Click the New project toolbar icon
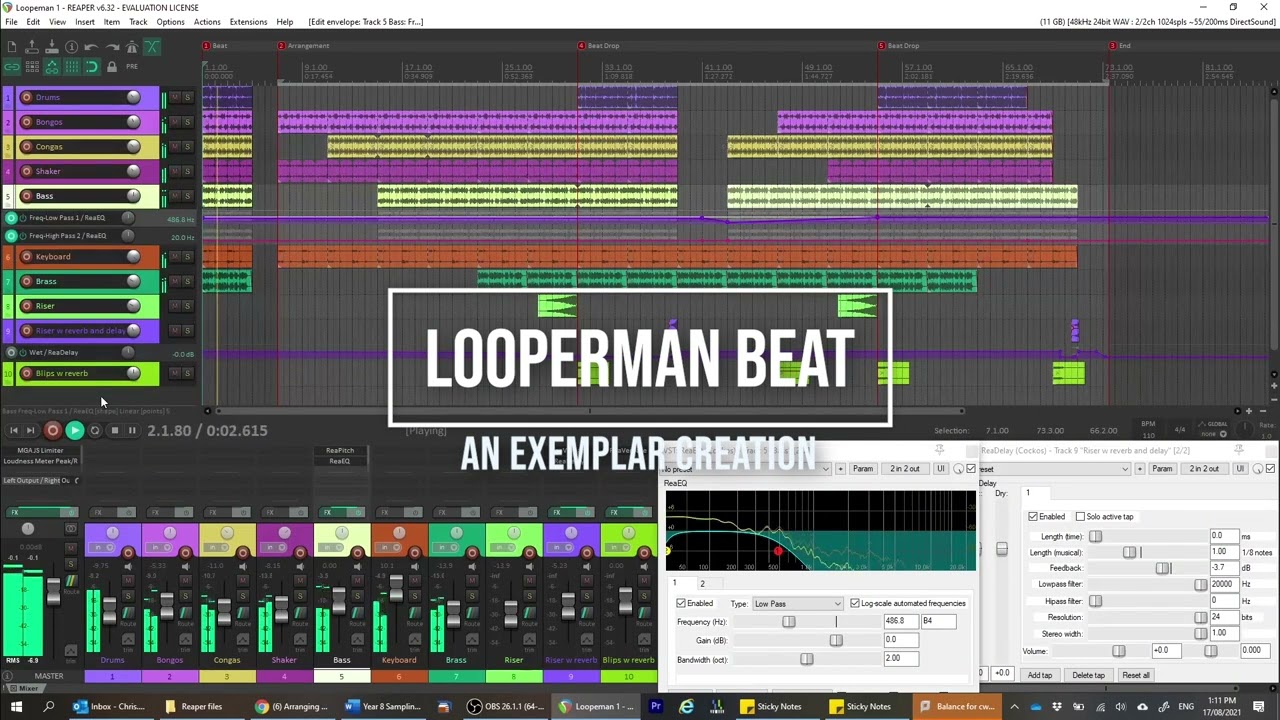Viewport: 1280px width, 720px height. click(12, 47)
